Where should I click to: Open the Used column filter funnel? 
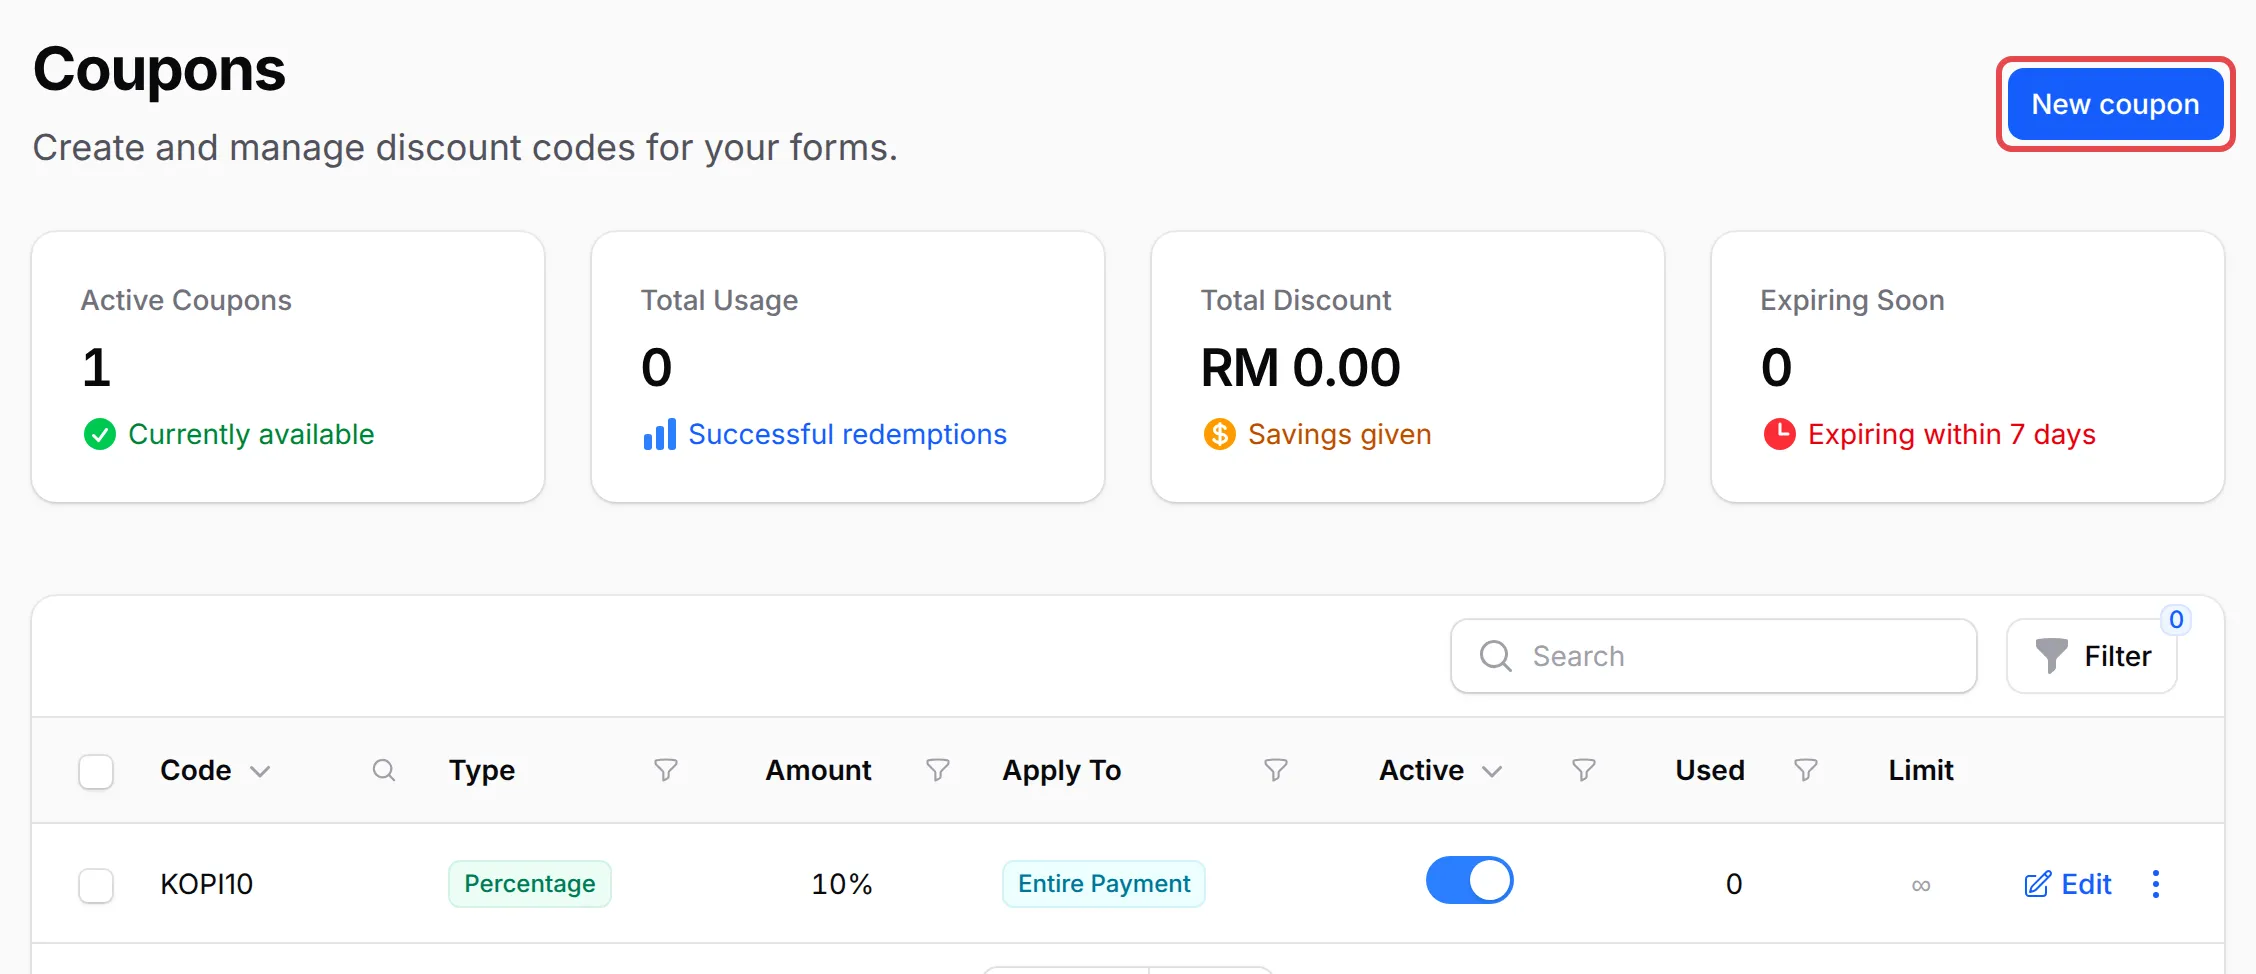point(1806,770)
